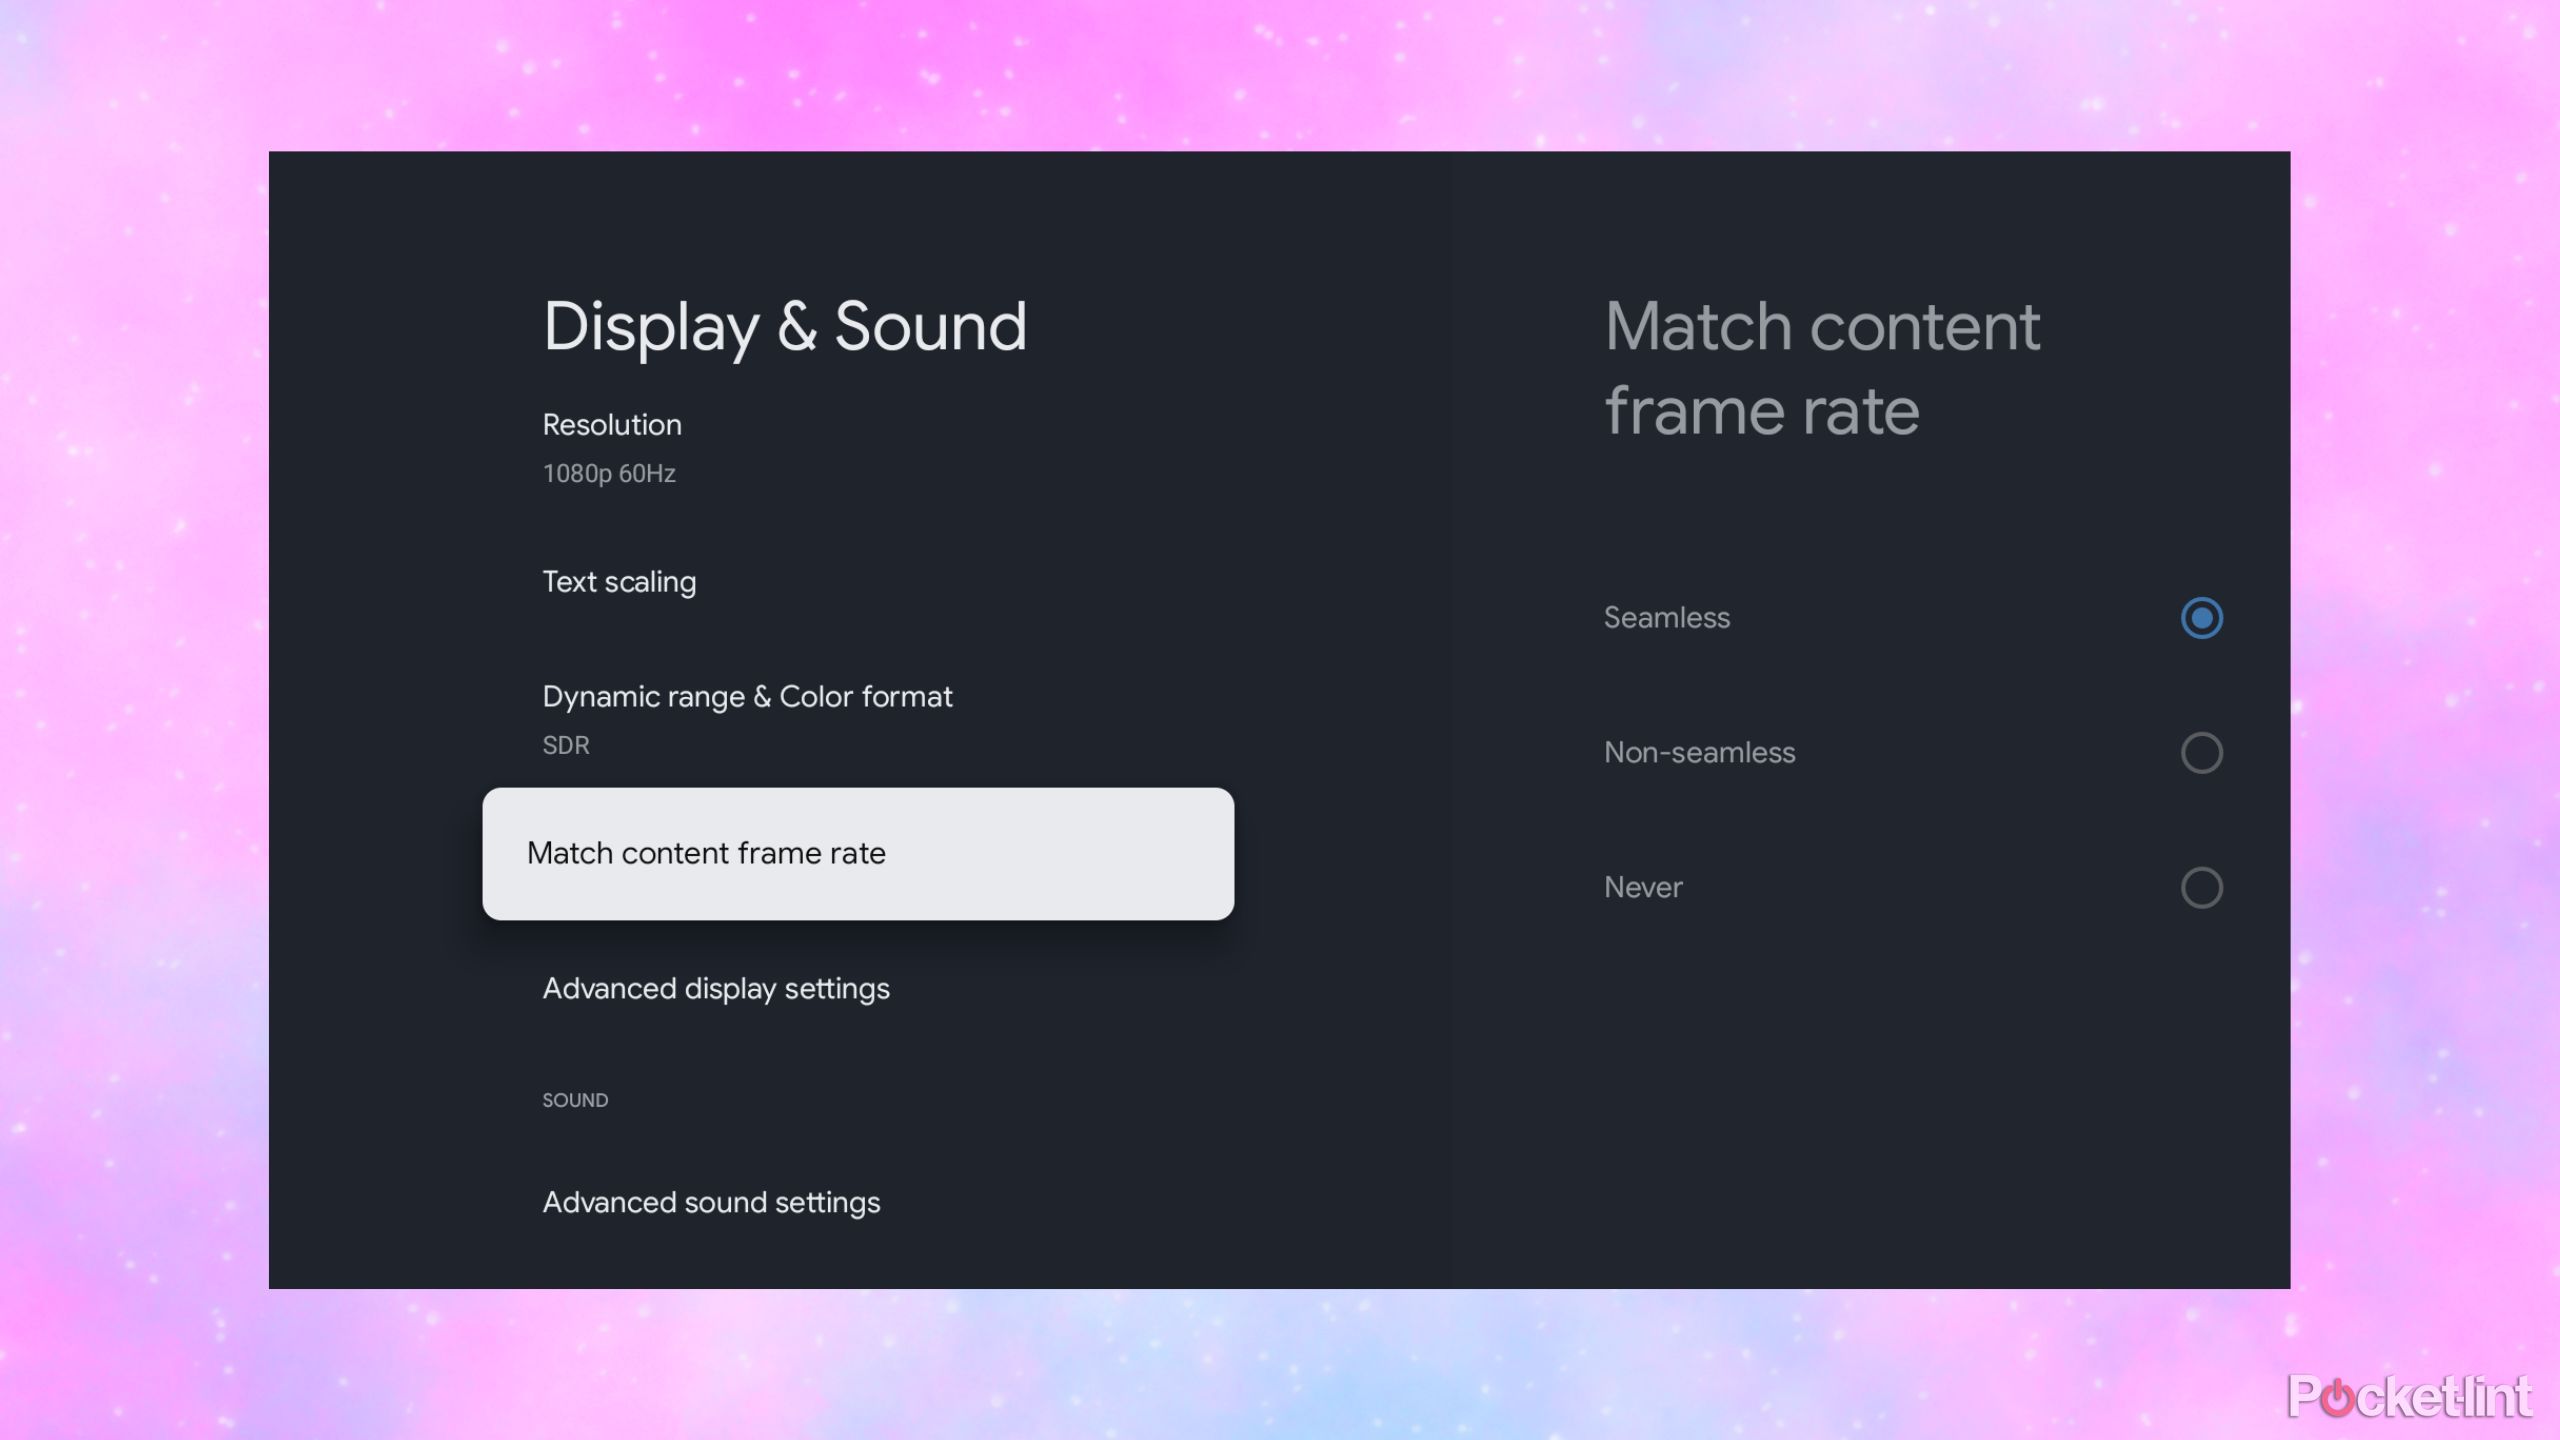Click the Seamless option label
The image size is (2560, 1440).
pos(1666,618)
